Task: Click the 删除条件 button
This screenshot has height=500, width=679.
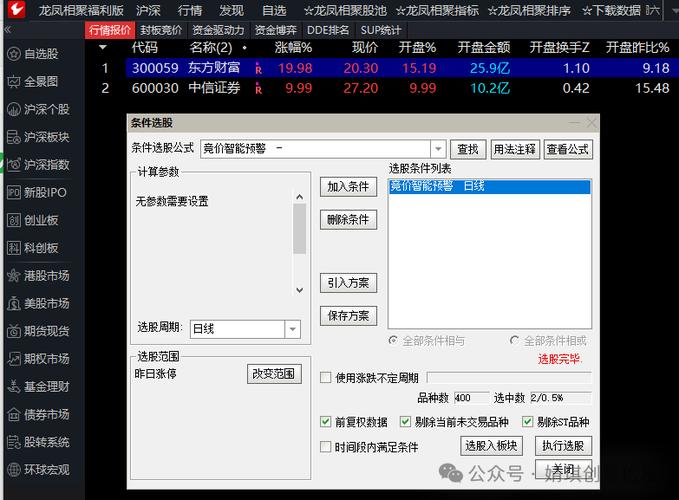Action: (348, 219)
